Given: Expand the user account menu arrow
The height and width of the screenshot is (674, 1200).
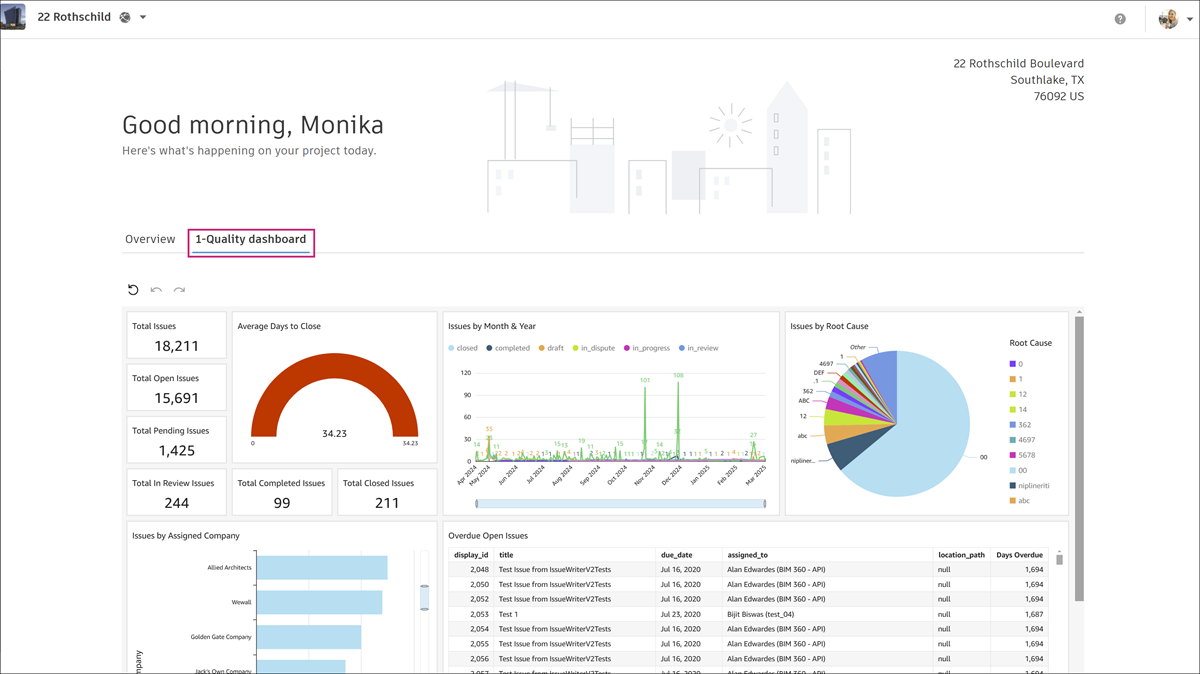Looking at the screenshot, I should tap(1189, 20).
